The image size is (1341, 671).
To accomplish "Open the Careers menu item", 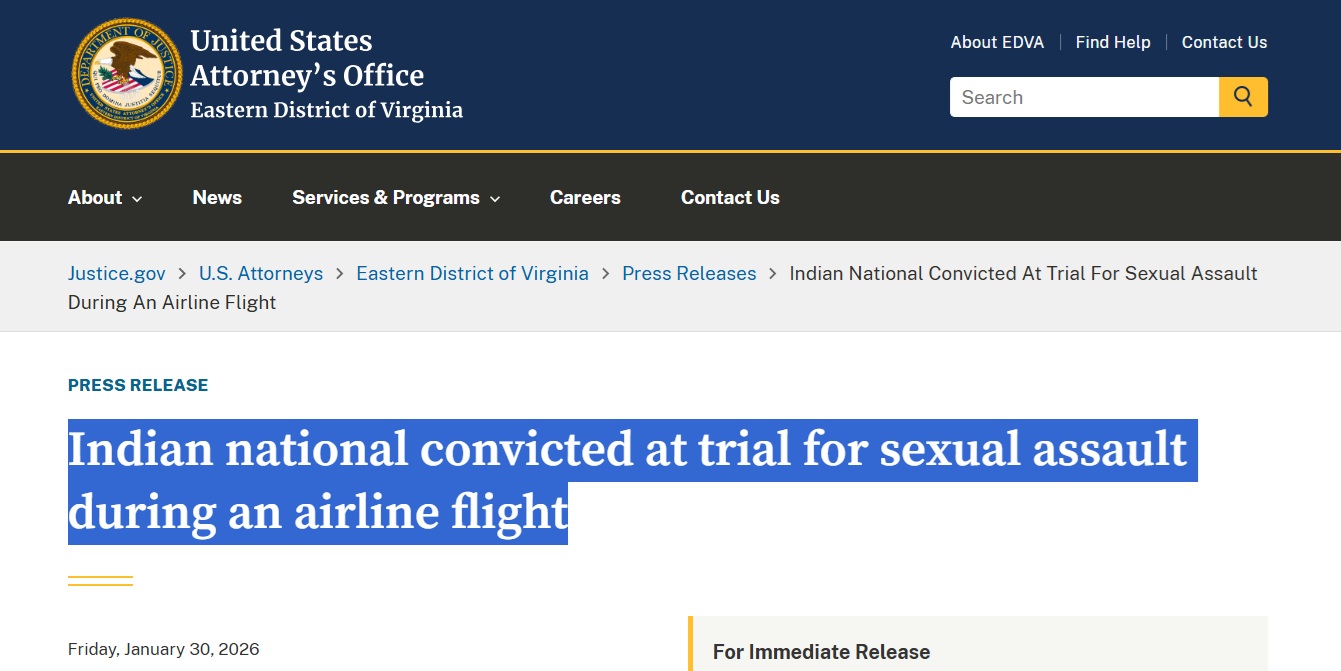I will [585, 197].
